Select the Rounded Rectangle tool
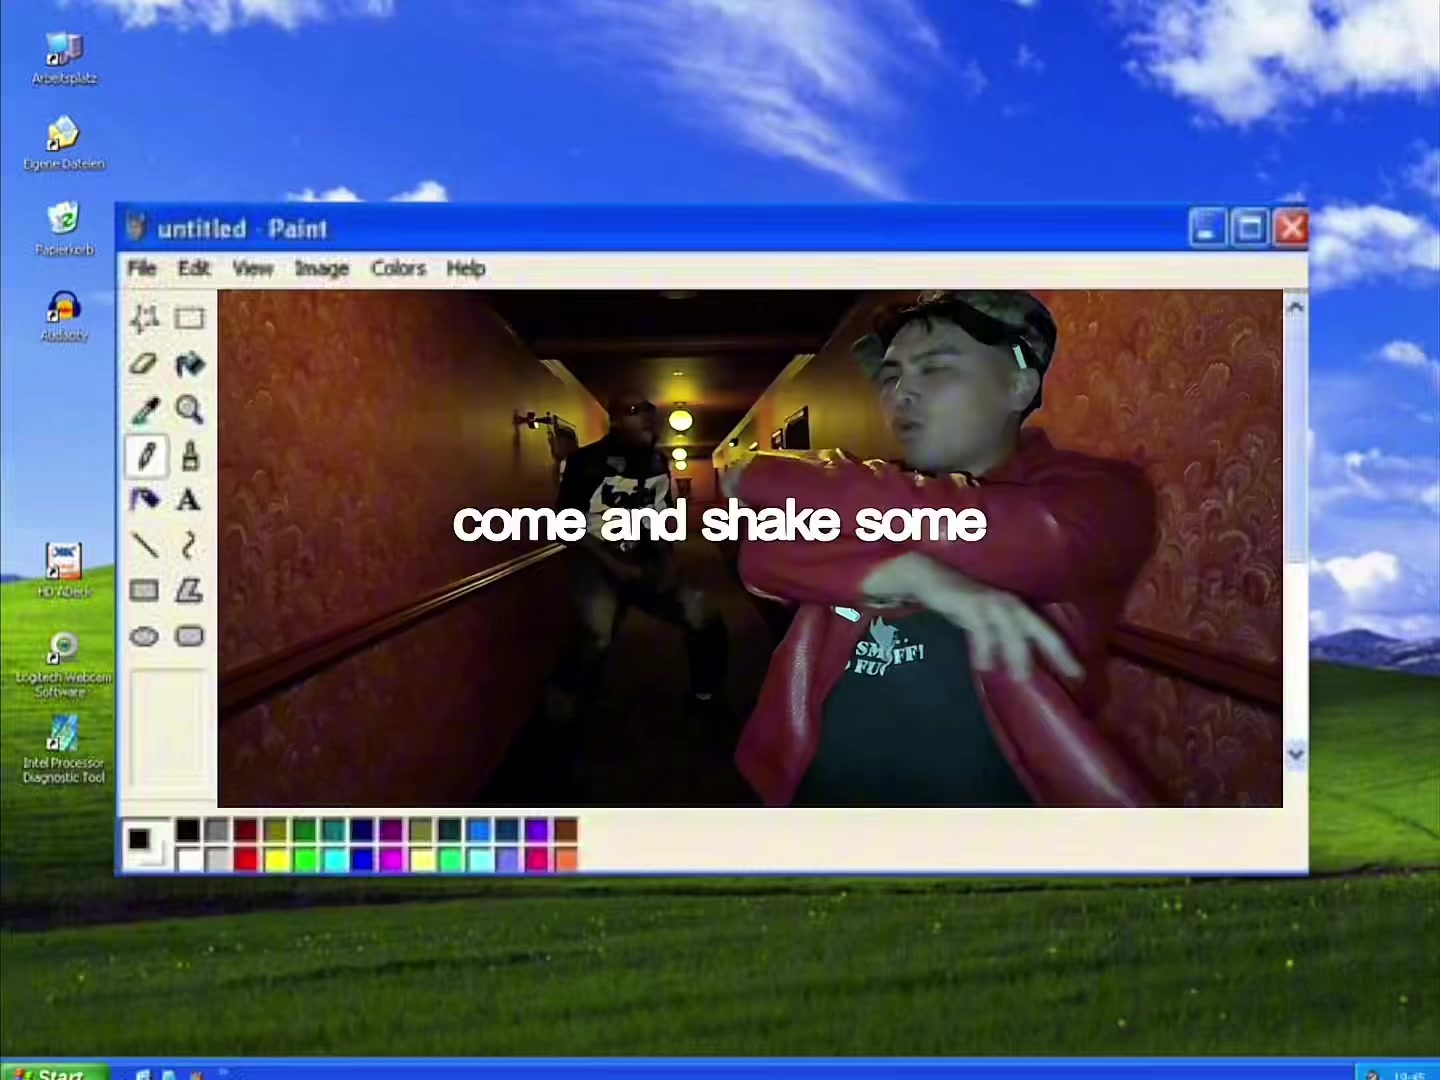1440x1080 pixels. pos(189,636)
